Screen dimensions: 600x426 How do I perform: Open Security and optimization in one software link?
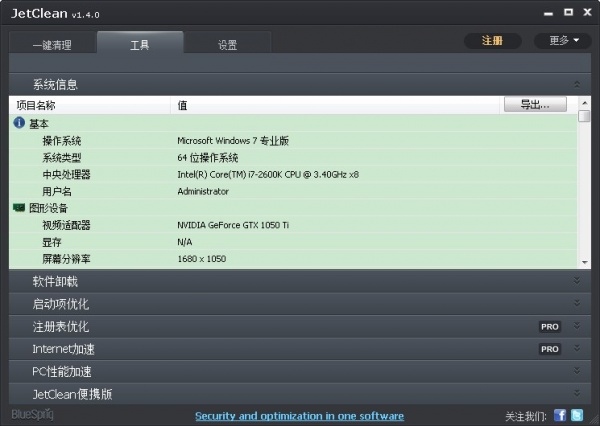point(299,415)
